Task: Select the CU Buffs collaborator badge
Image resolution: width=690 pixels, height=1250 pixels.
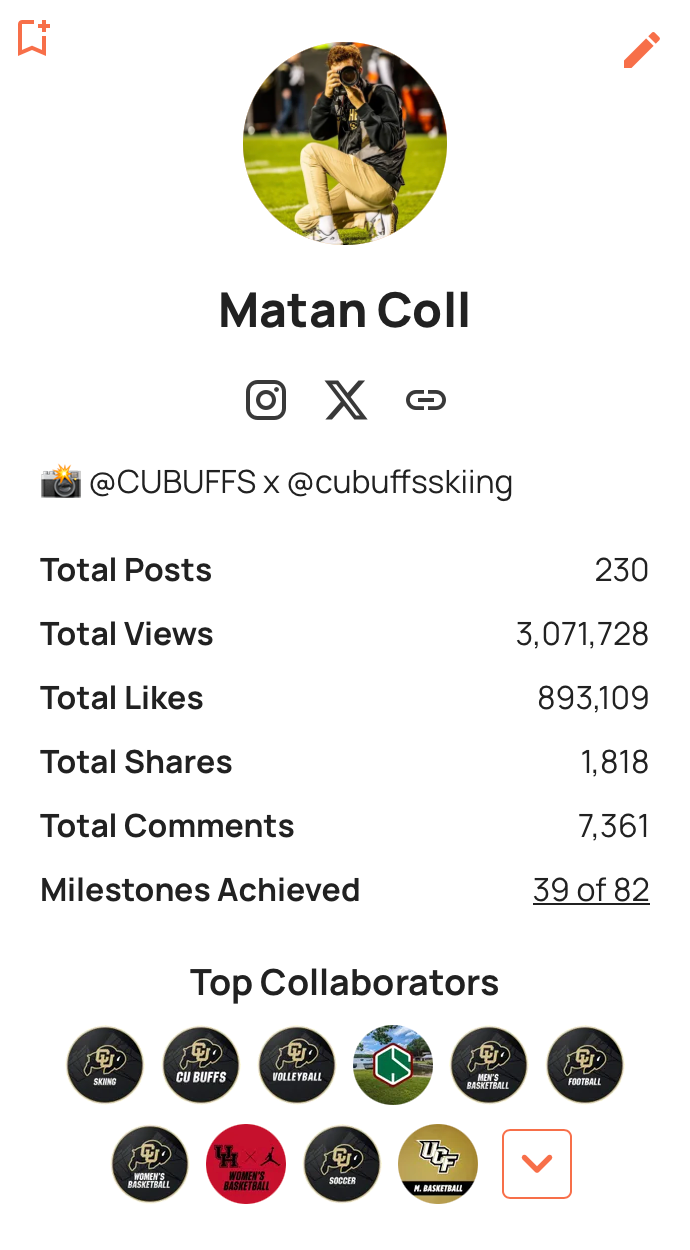Action: click(x=201, y=1065)
